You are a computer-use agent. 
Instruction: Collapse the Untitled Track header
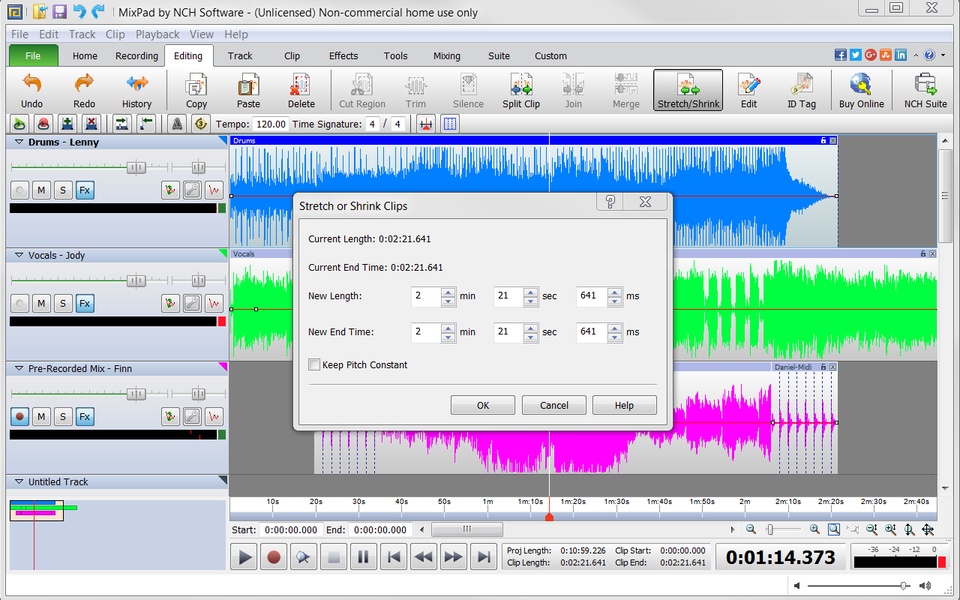click(19, 482)
